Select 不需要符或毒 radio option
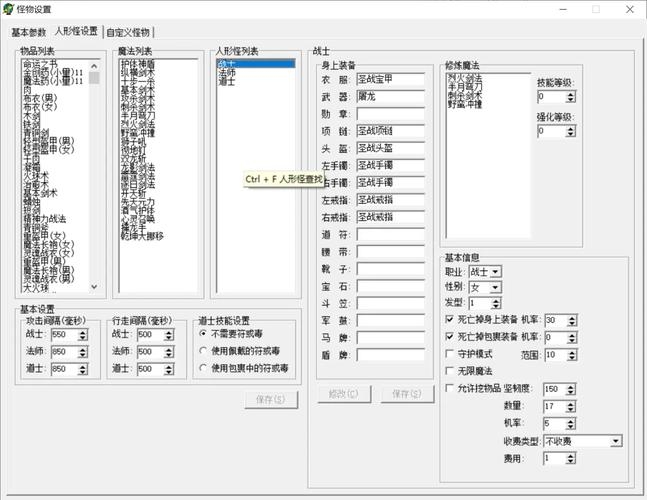Image resolution: width=647 pixels, height=500 pixels. click(203, 333)
